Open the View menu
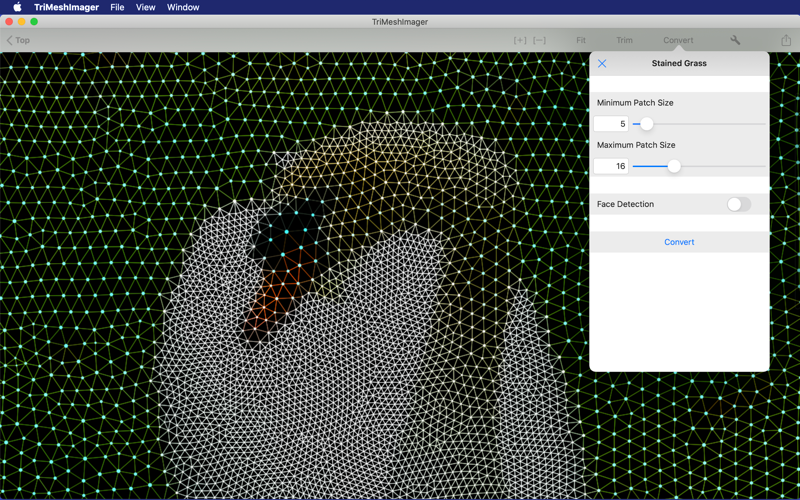Viewport: 800px width, 500px height. tap(145, 7)
